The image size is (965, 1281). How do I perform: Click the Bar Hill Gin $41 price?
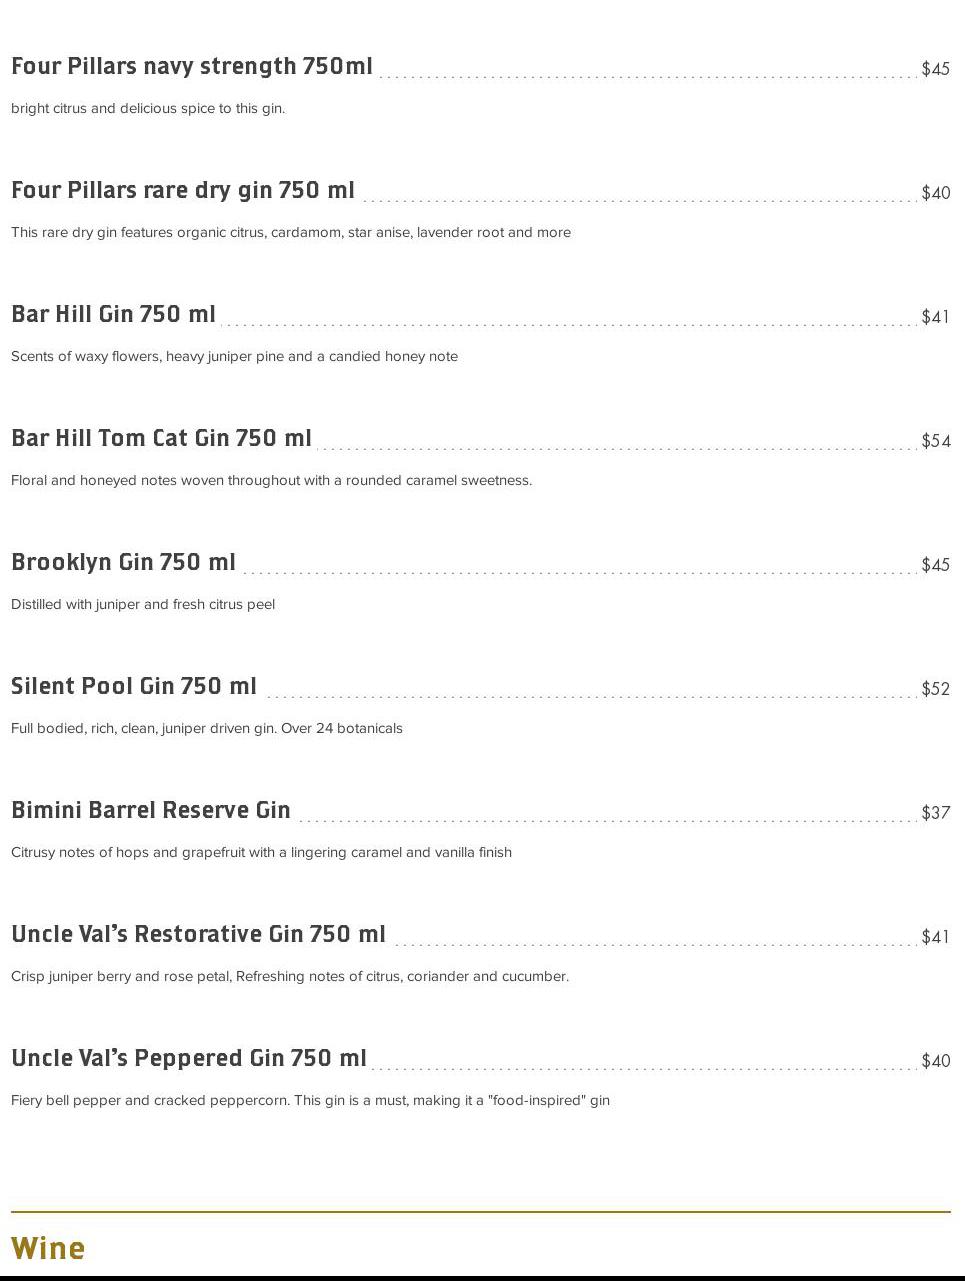pyautogui.click(x=935, y=317)
